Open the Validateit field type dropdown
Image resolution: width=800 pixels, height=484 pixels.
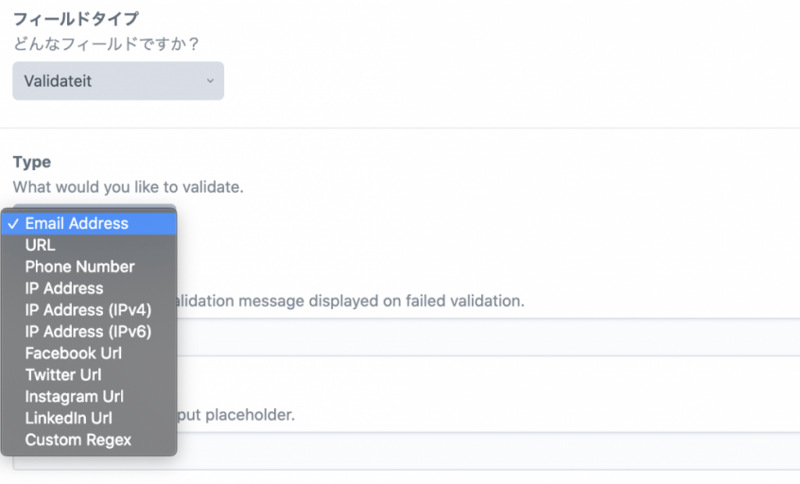pyautogui.click(x=117, y=81)
